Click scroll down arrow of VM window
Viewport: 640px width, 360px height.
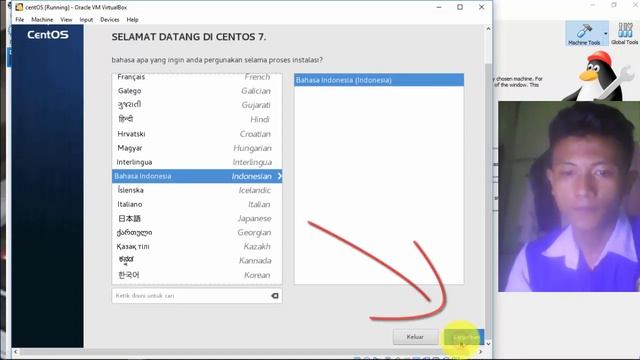coord(488,344)
